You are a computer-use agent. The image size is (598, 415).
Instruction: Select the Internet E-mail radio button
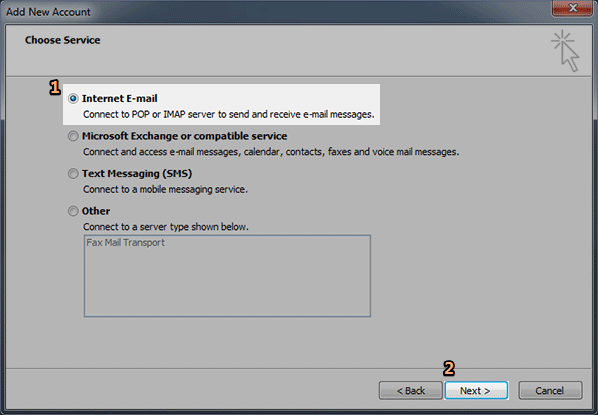click(73, 98)
